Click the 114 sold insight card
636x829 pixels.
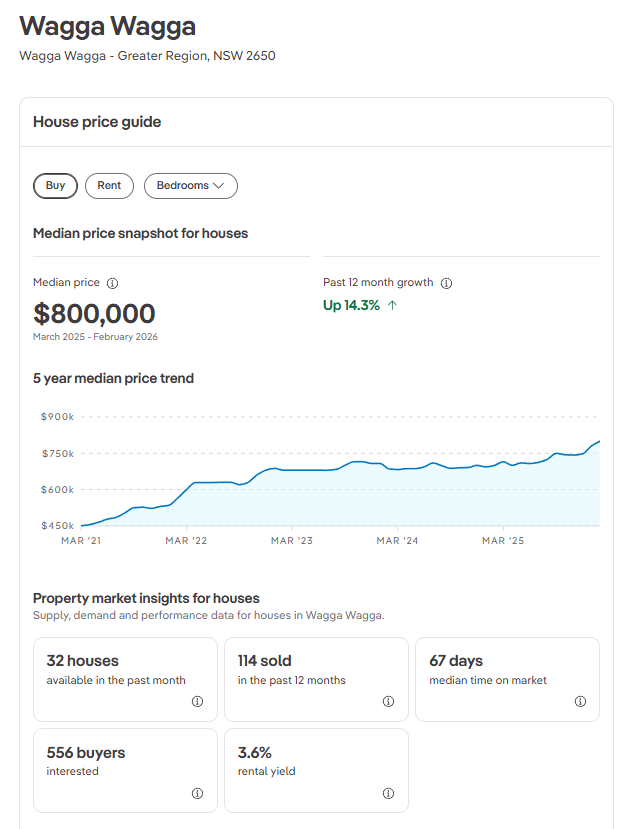point(316,679)
